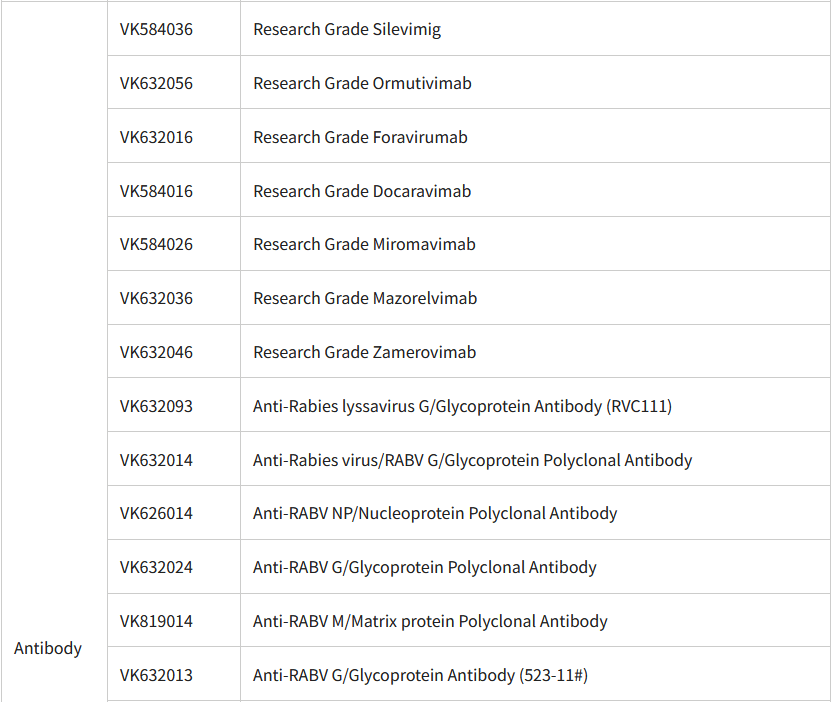Open Anti-Rabies lyssavirus Antibody (RVC111)
The width and height of the screenshot is (832, 702).
point(463,406)
